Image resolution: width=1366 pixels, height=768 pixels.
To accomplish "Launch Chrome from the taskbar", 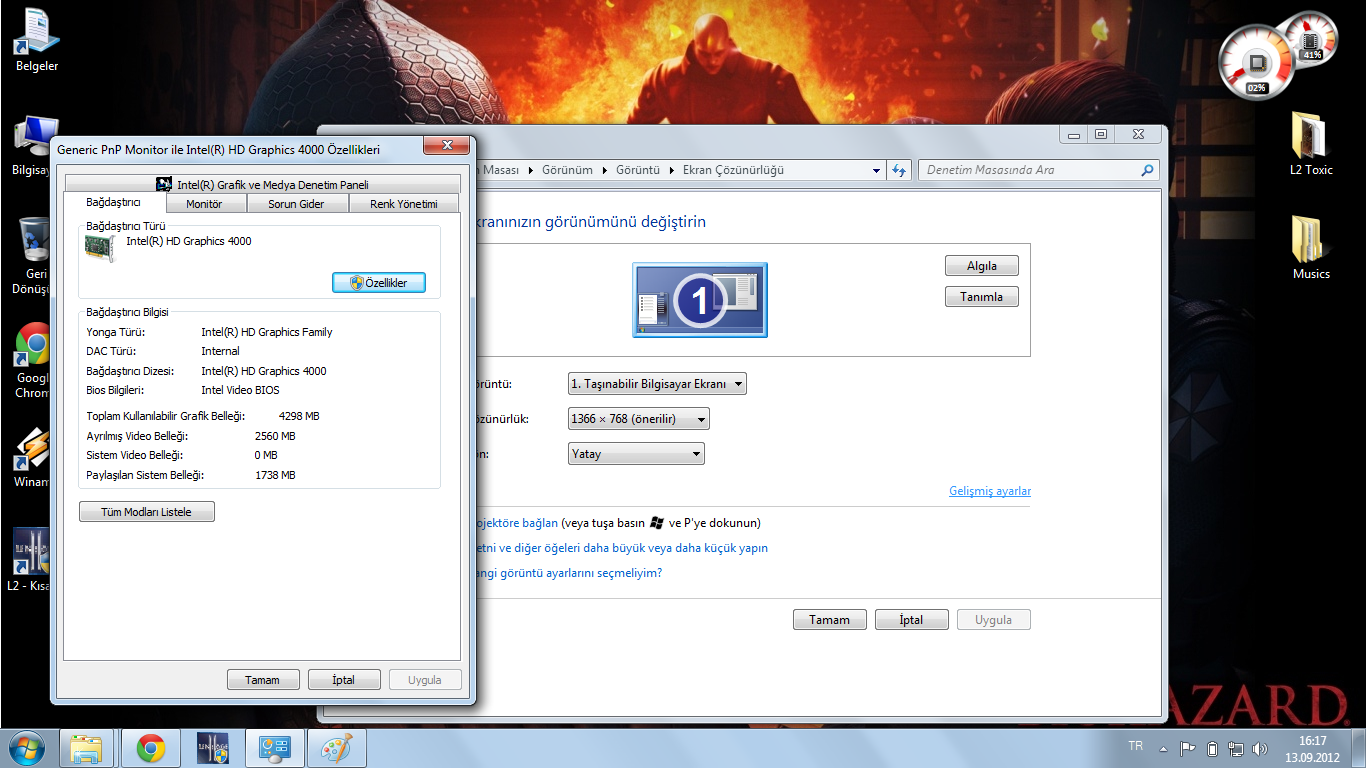I will coord(151,748).
